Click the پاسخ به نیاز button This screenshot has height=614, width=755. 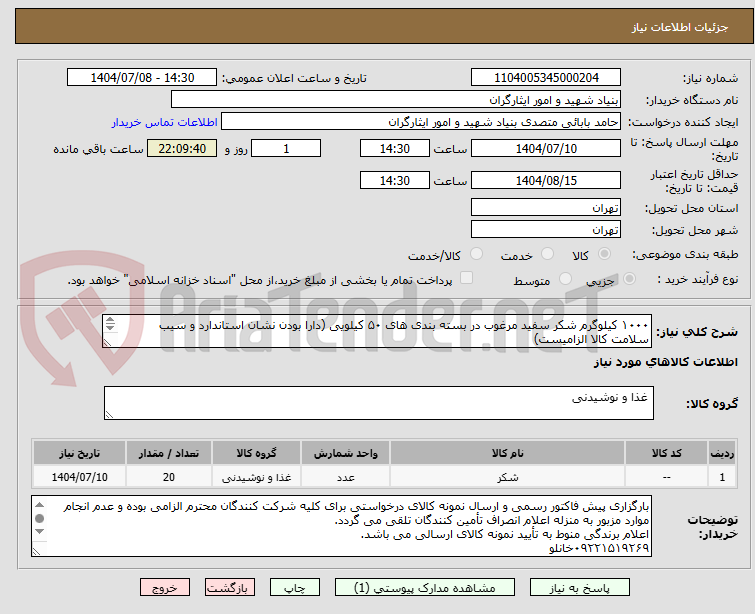579,588
